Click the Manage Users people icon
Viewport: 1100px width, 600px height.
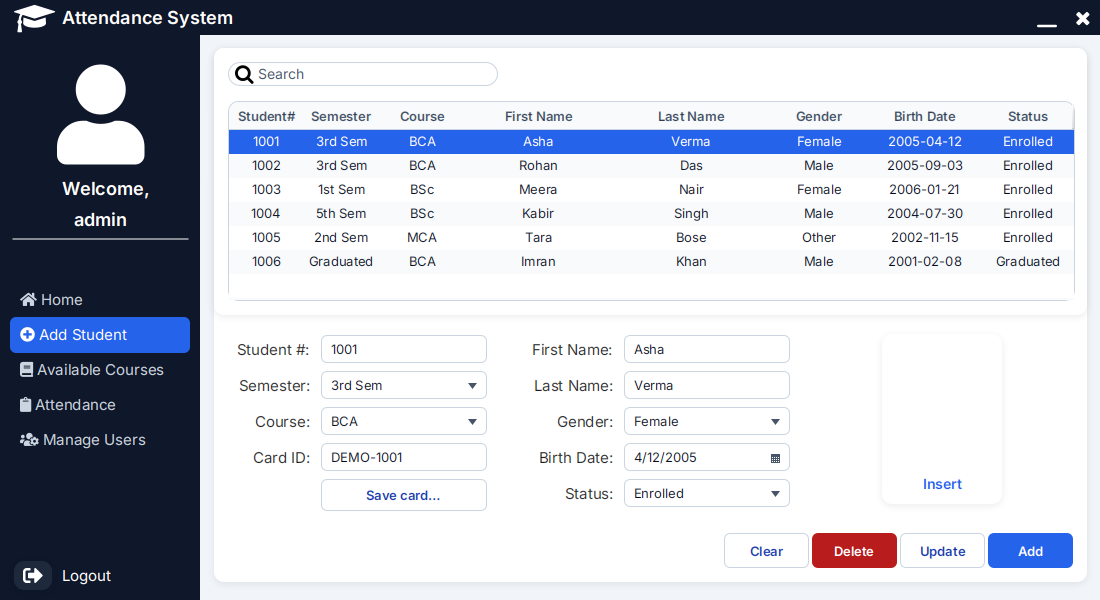pos(29,440)
